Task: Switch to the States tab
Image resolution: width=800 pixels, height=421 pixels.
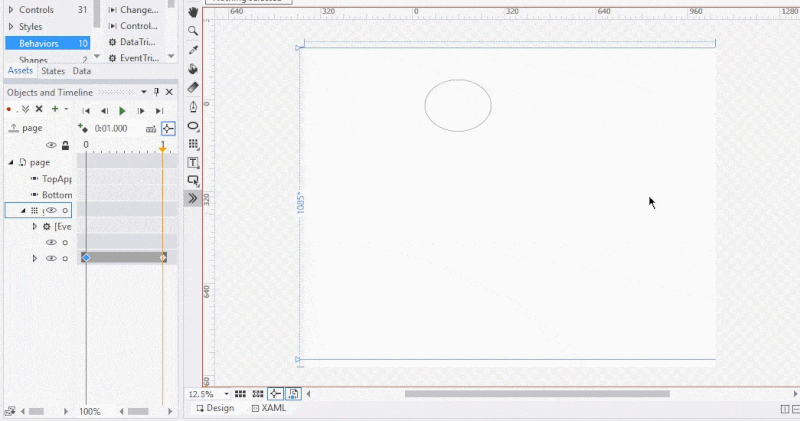Action: [x=53, y=71]
